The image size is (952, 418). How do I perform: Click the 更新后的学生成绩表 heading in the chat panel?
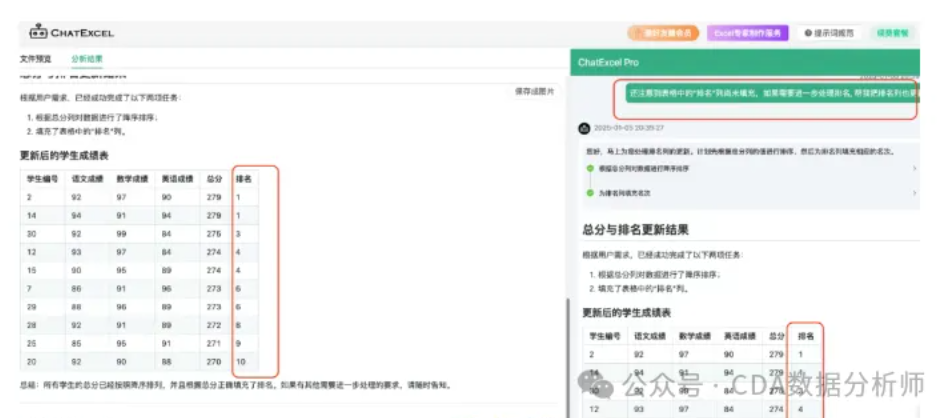[x=627, y=313]
